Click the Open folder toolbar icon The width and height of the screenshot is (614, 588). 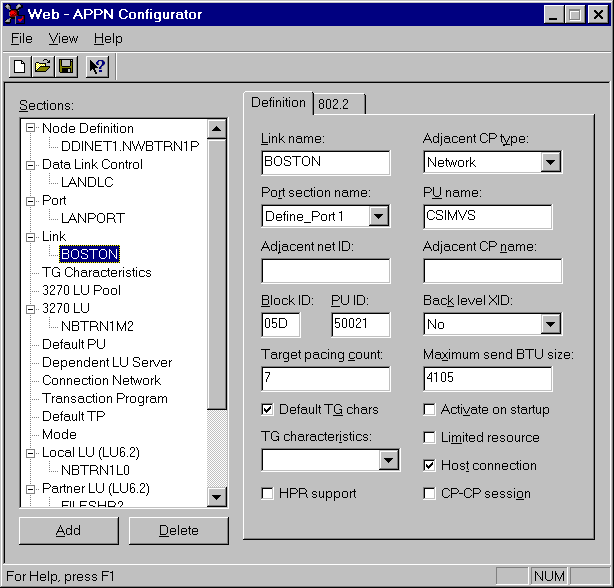(42, 67)
